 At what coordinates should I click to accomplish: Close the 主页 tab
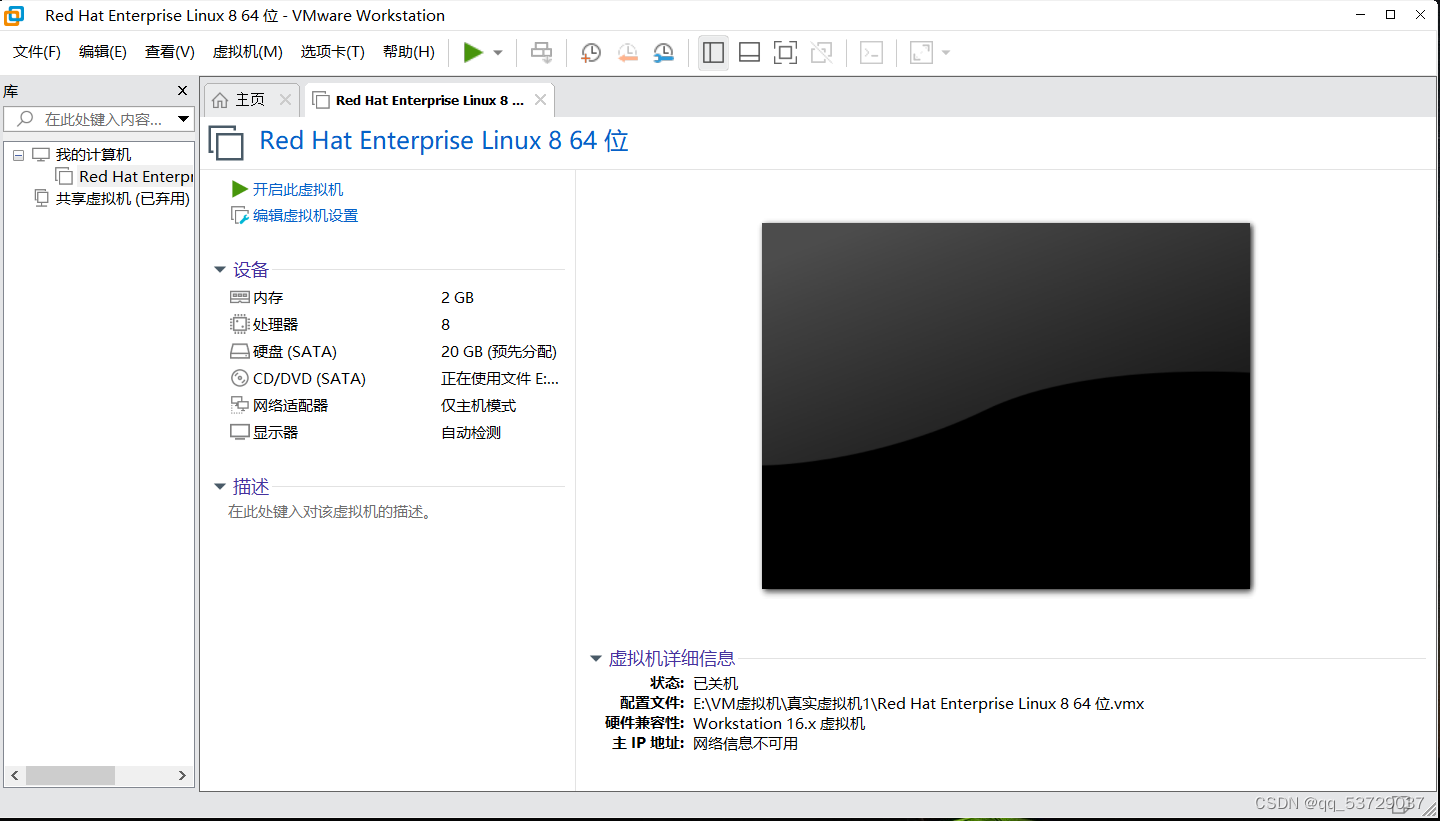pyautogui.click(x=285, y=100)
